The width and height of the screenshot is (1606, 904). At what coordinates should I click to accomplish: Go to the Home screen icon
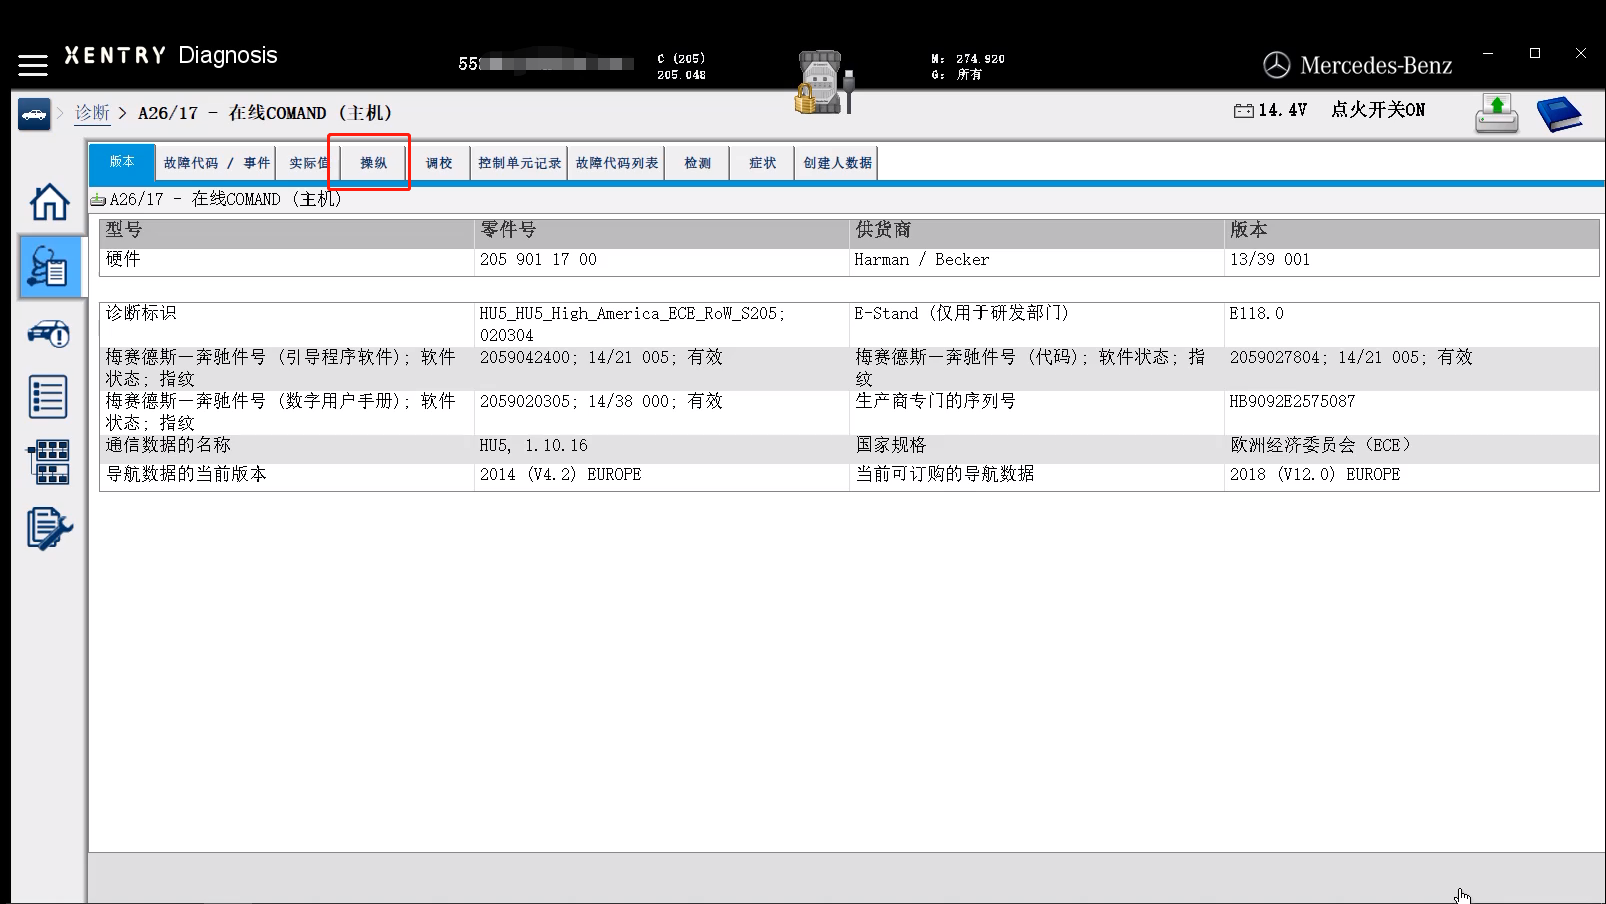(x=49, y=202)
